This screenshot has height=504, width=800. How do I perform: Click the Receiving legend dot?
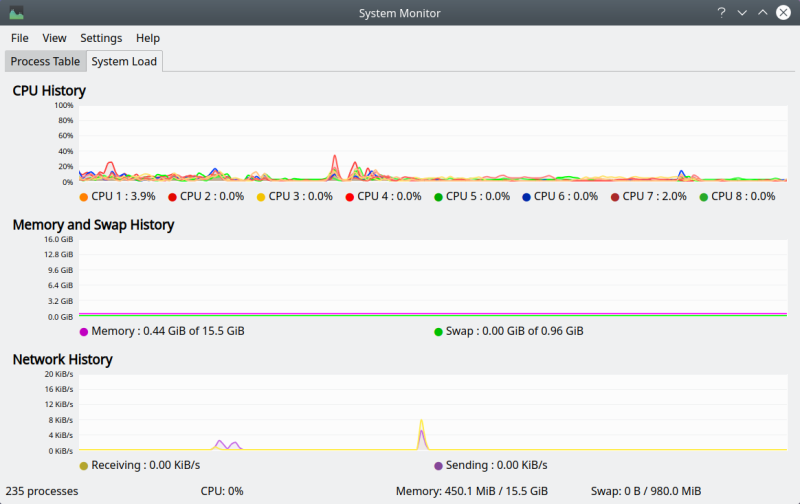[84, 466]
